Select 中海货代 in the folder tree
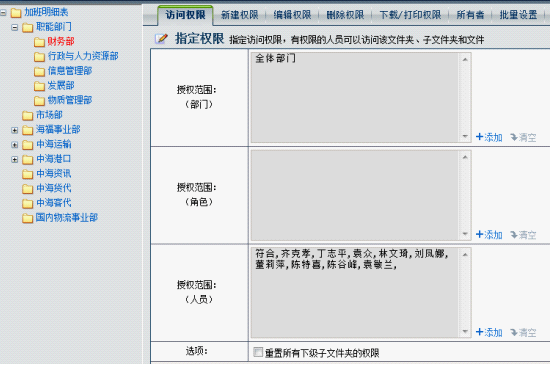 pyautogui.click(x=54, y=188)
